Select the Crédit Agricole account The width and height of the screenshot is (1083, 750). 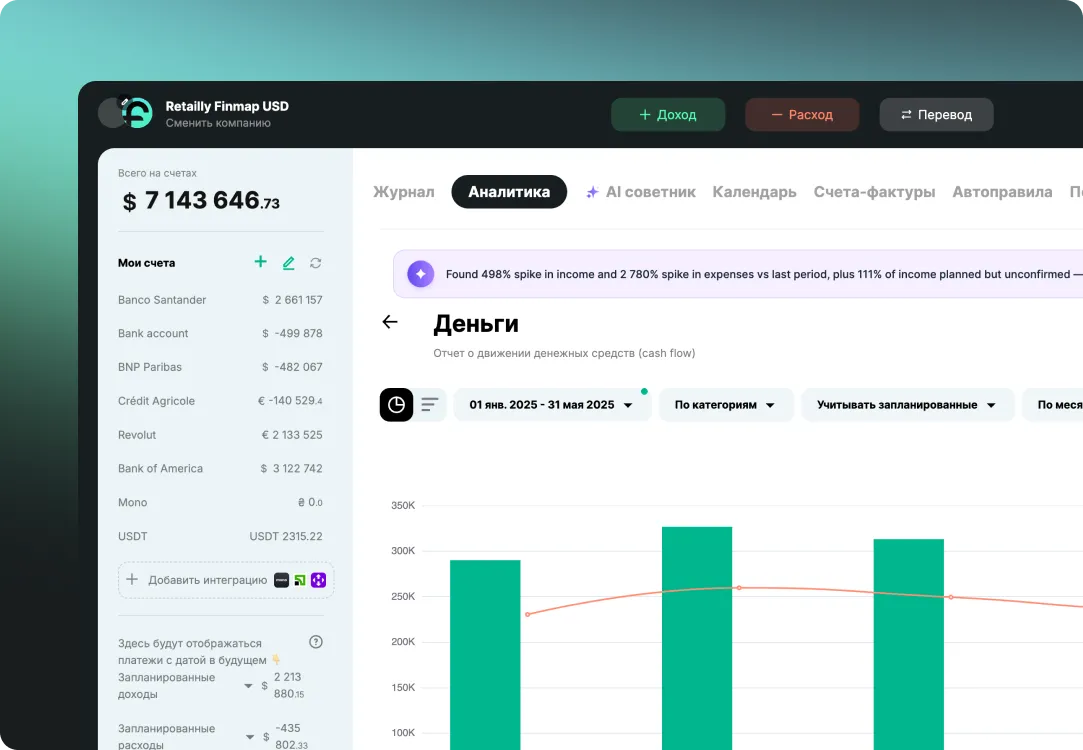point(220,401)
